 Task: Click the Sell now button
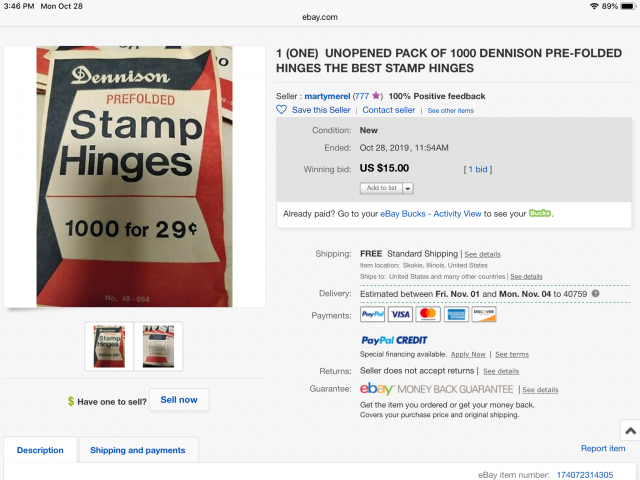point(179,400)
